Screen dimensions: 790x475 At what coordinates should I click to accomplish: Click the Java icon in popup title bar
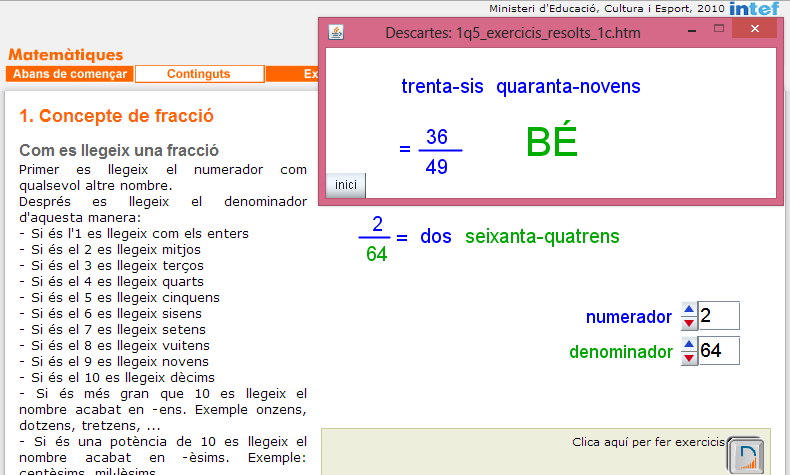click(x=337, y=32)
